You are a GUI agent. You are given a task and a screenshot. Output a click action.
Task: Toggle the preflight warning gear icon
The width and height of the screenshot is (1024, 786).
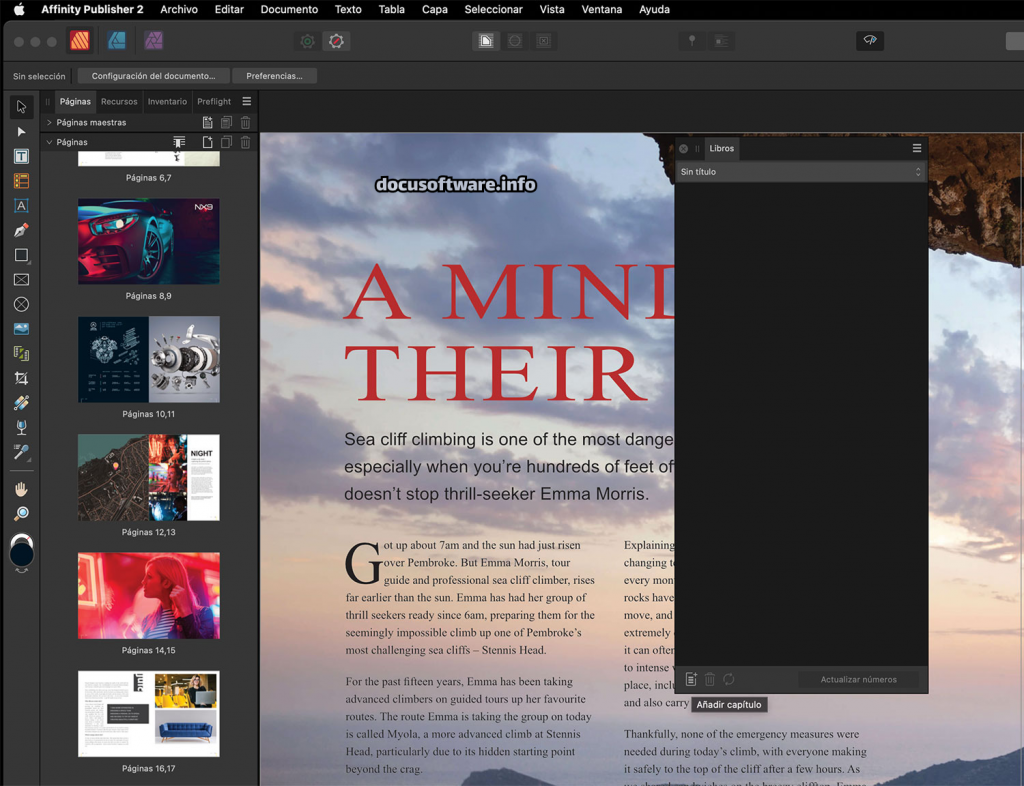pyautogui.click(x=336, y=41)
